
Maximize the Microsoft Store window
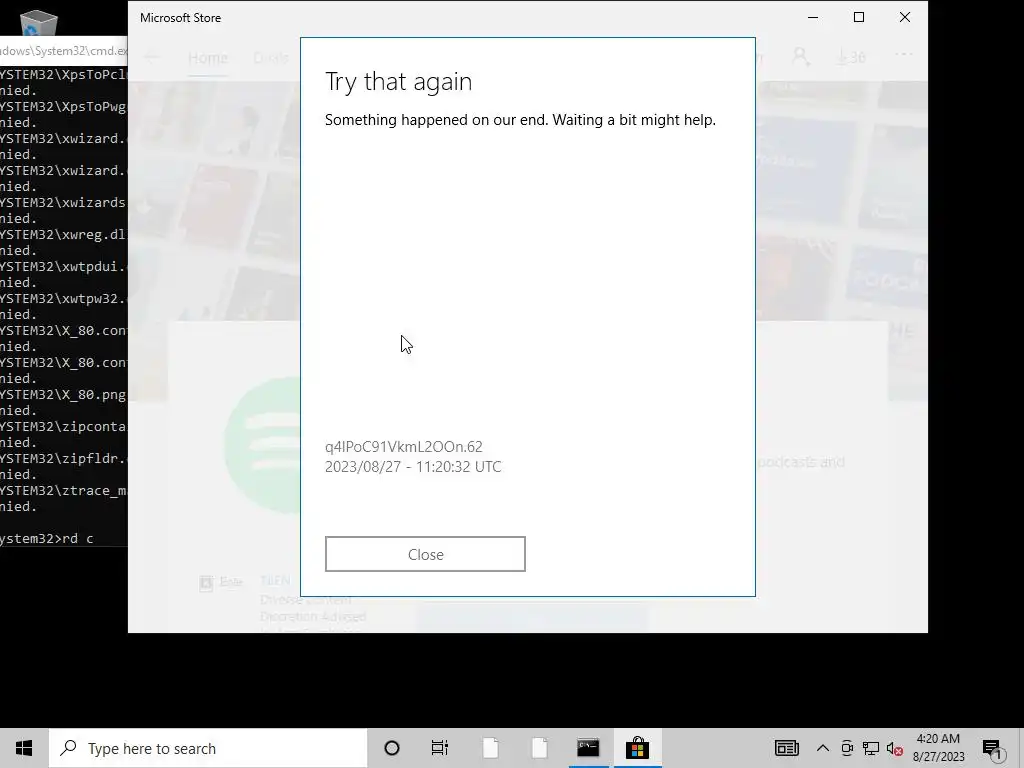pos(859,18)
